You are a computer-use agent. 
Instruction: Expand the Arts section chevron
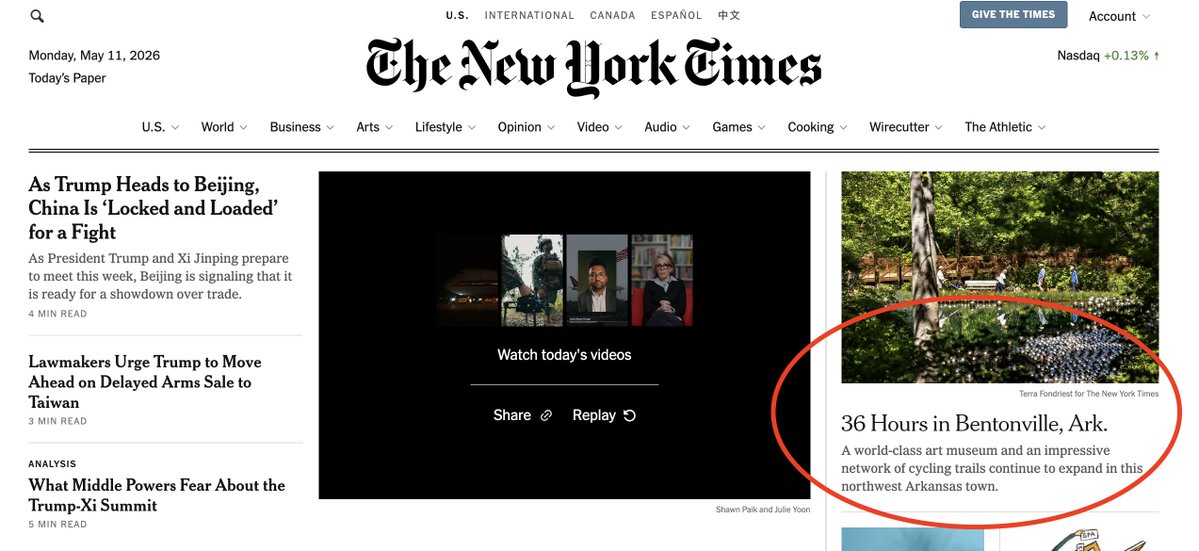point(388,128)
